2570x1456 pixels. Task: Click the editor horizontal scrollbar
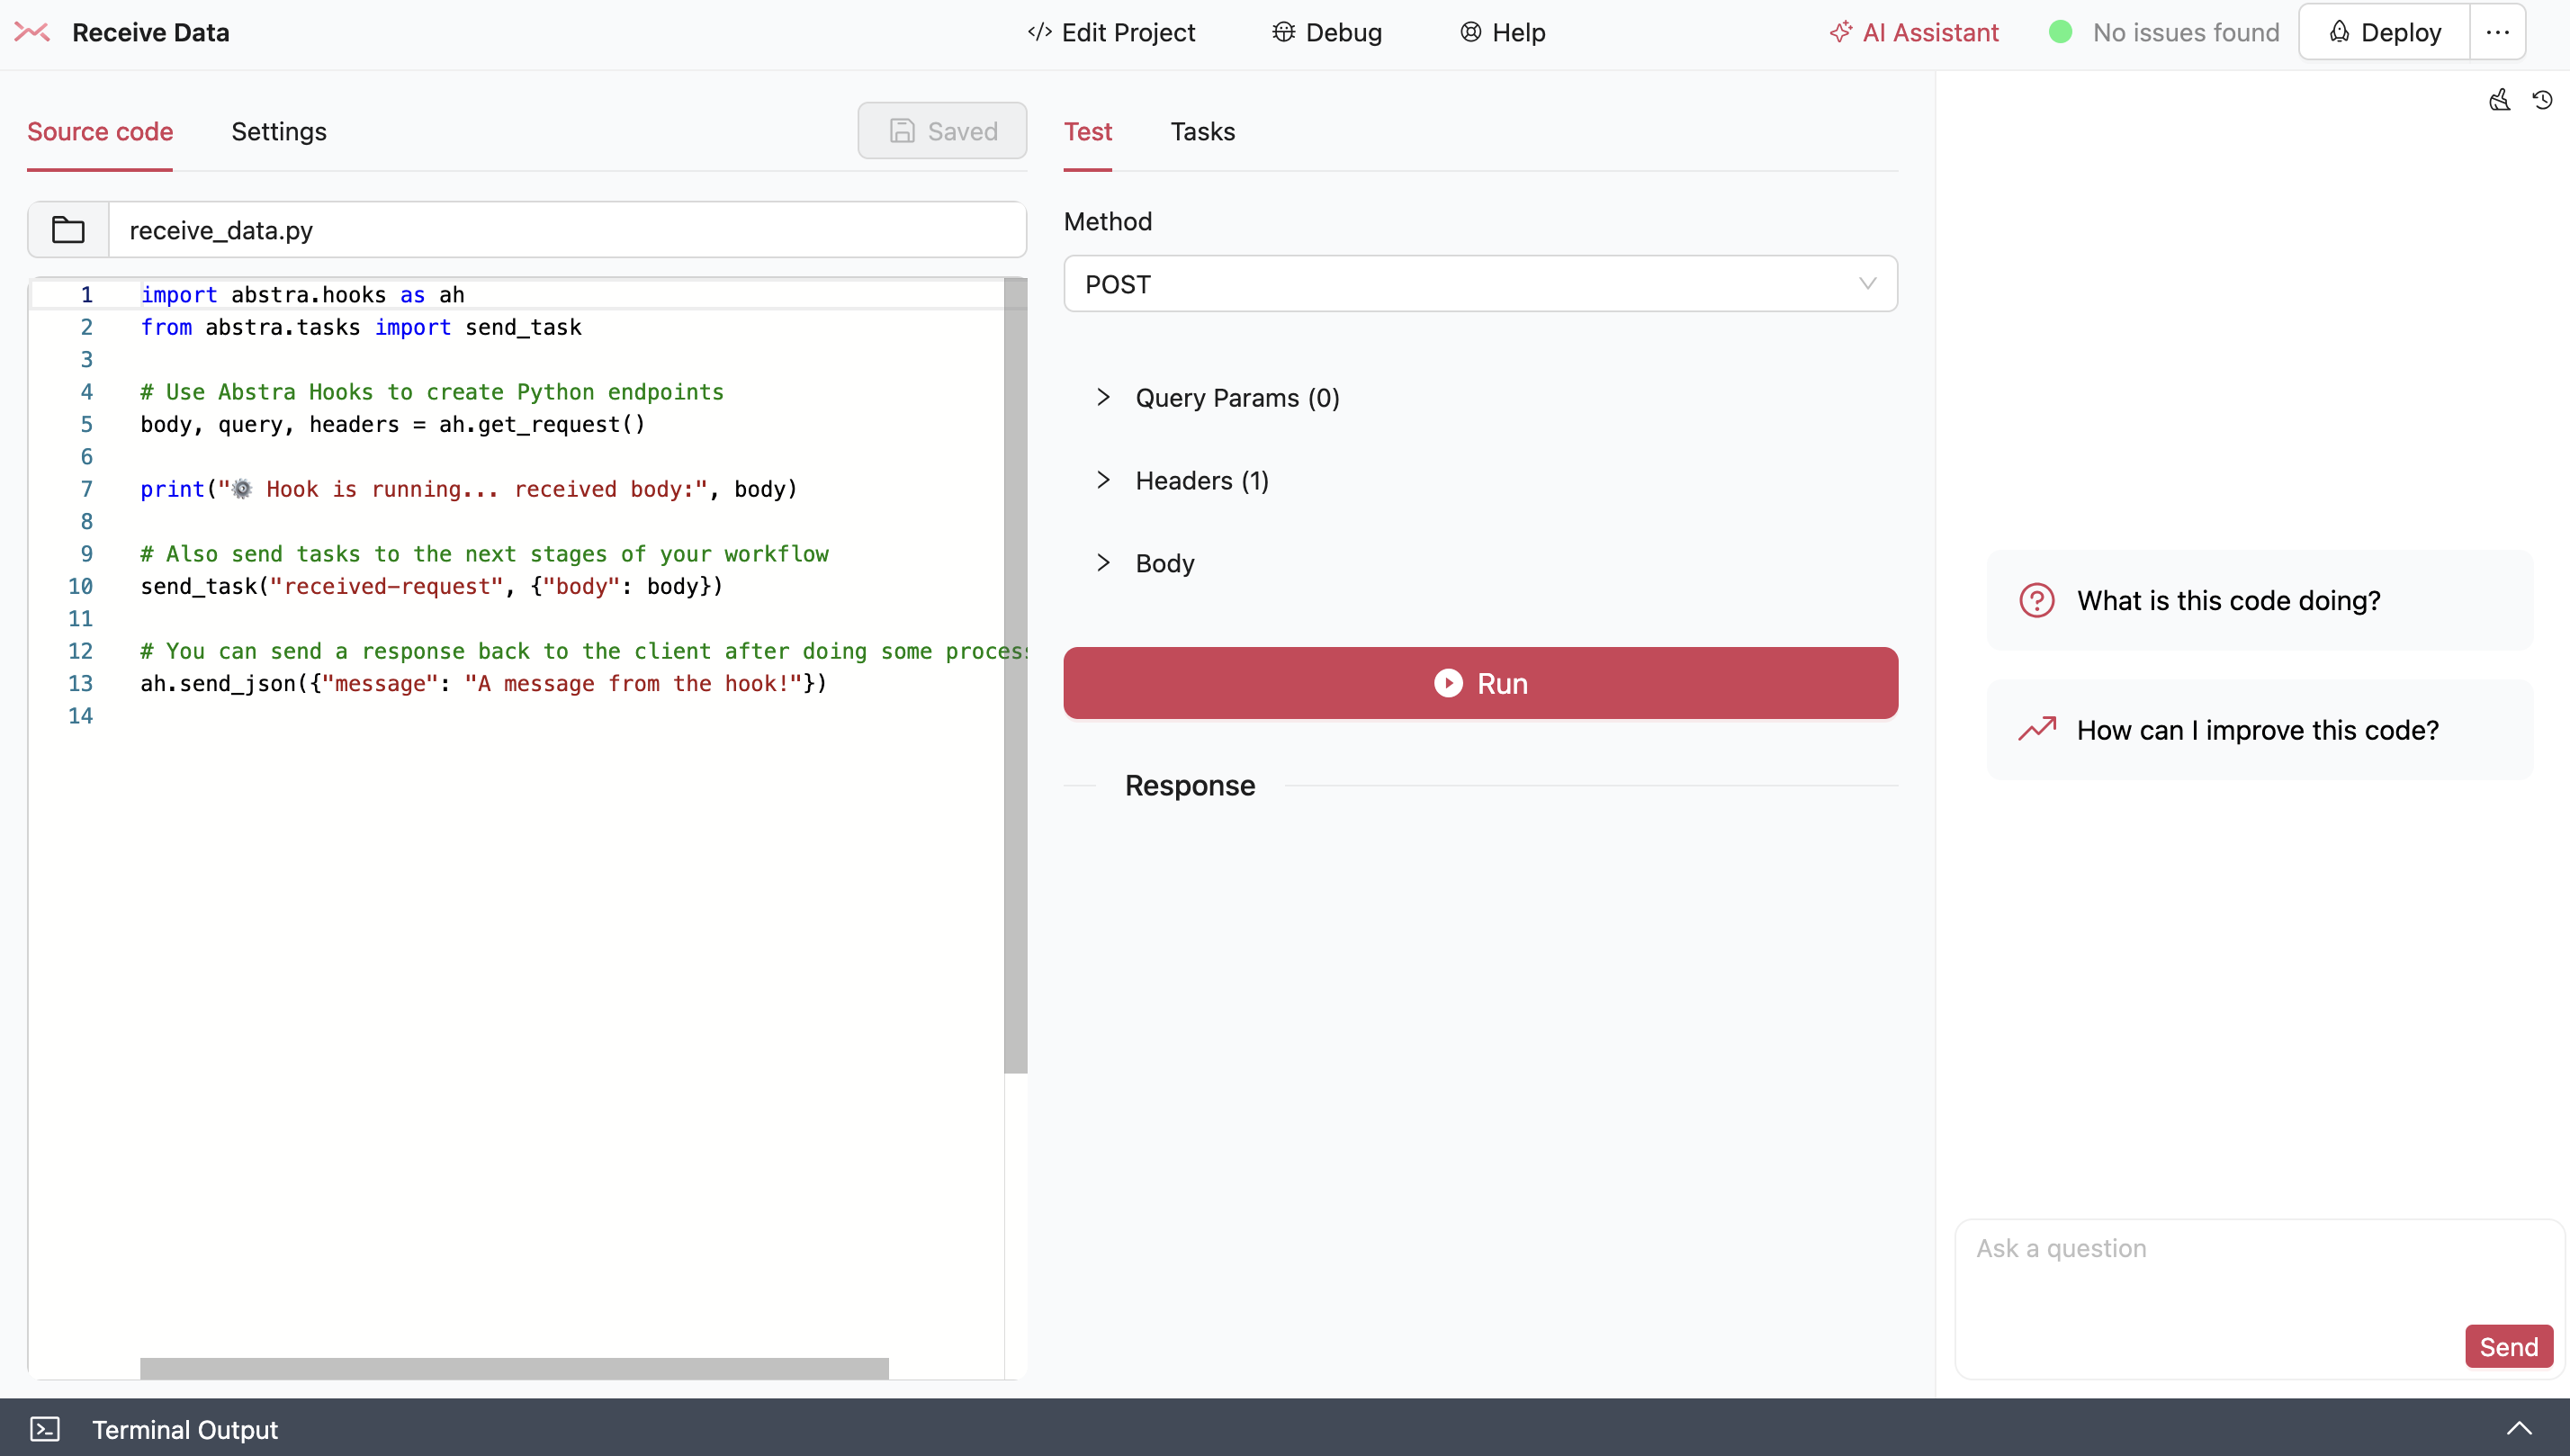pyautogui.click(x=514, y=1368)
